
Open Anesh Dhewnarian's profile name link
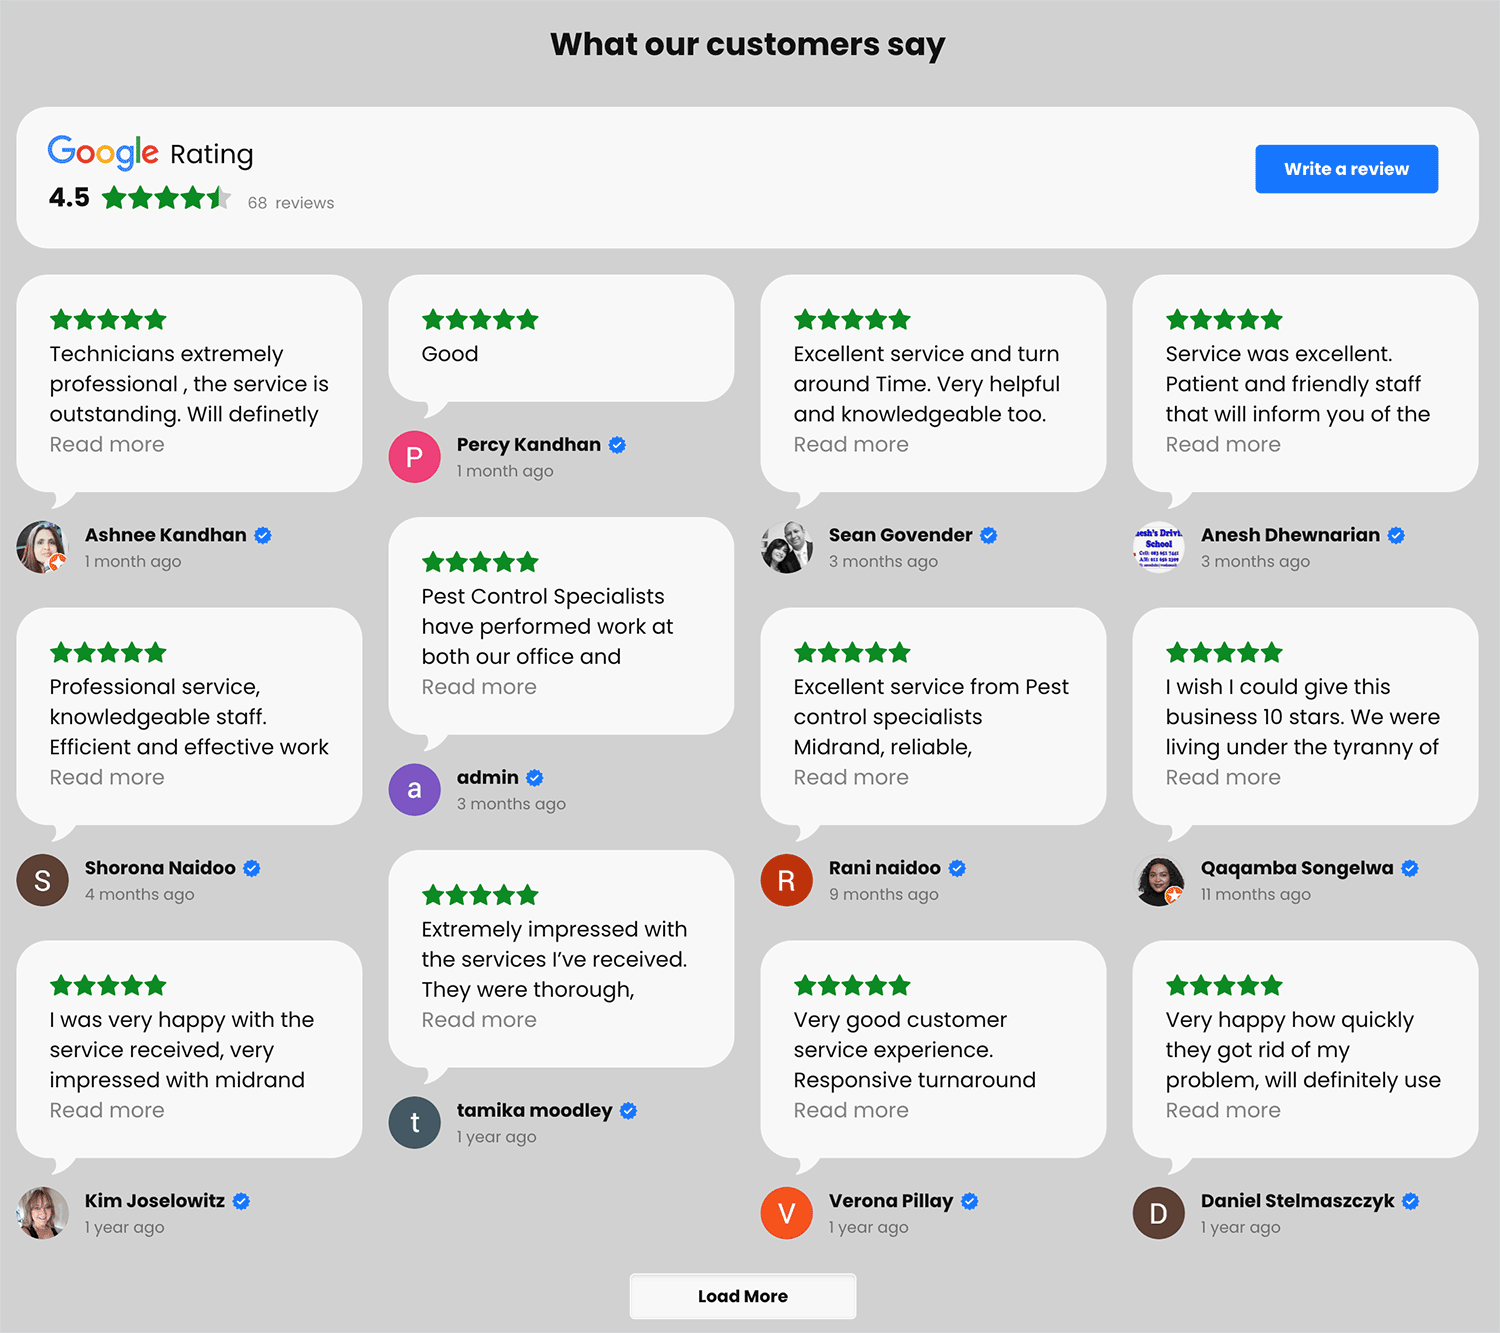(1290, 535)
